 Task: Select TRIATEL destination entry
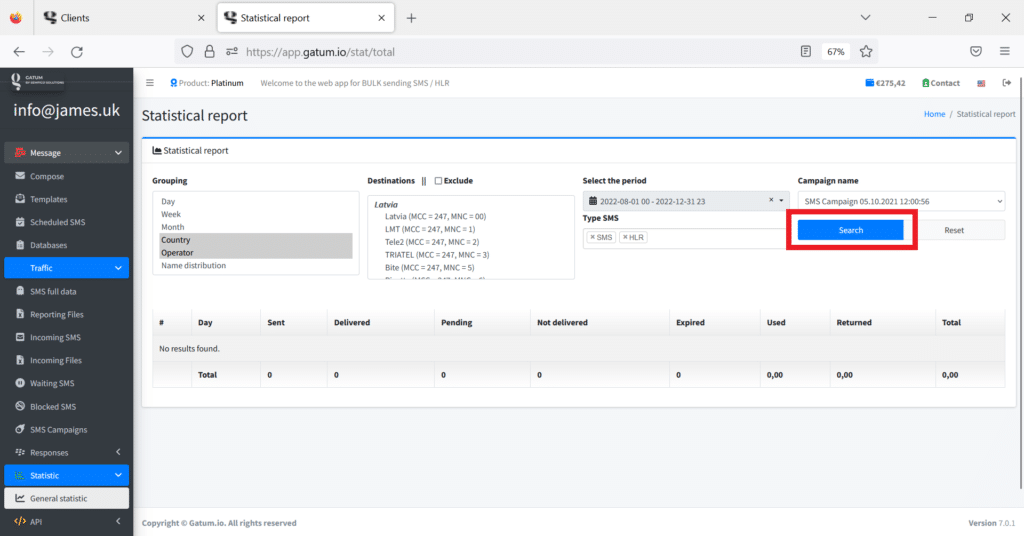437,255
